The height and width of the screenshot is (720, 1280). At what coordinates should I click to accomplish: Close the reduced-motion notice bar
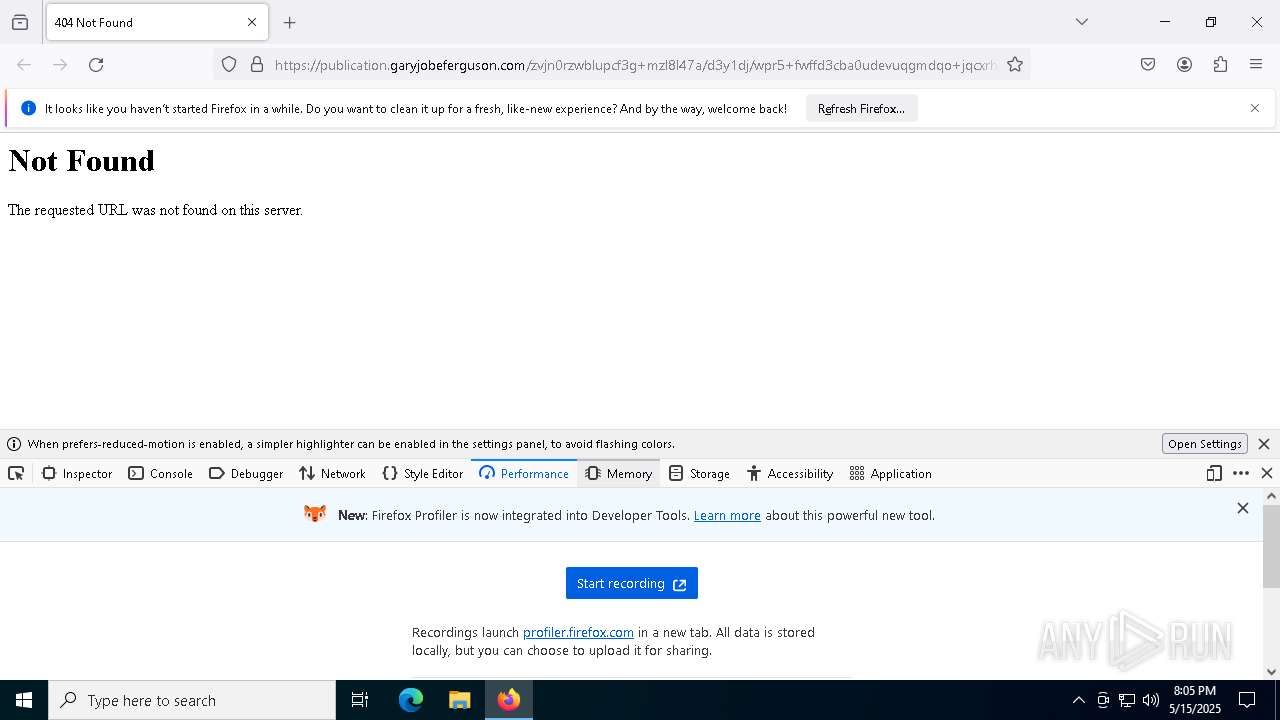[1264, 444]
